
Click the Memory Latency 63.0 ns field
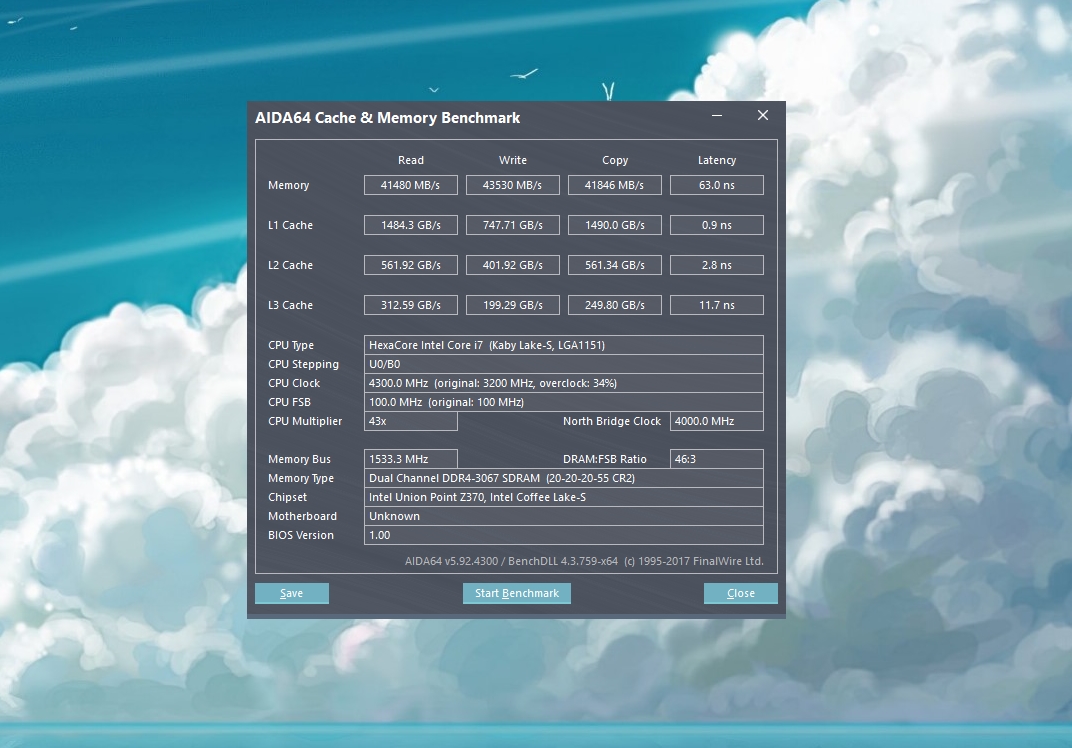[x=716, y=185]
